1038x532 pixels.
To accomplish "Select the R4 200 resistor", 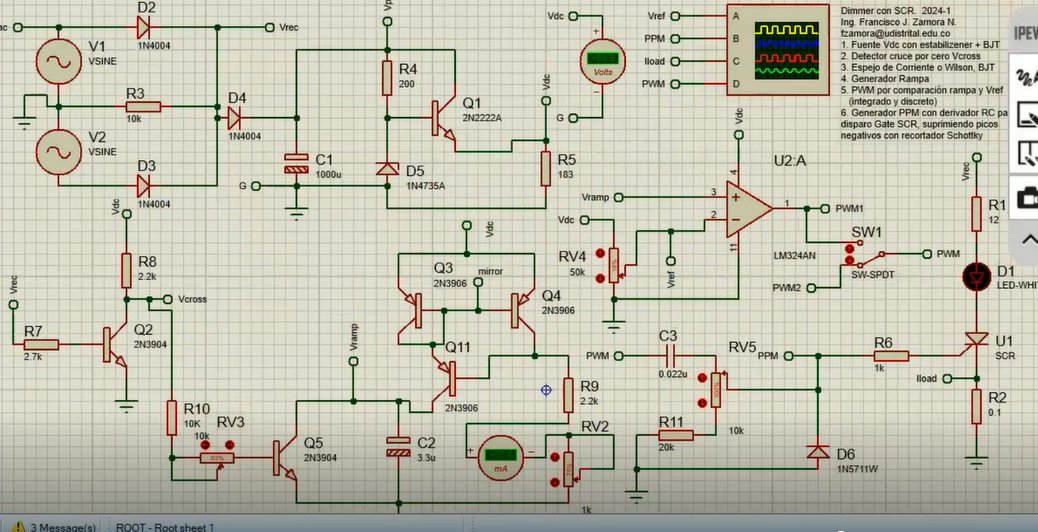I will 387,78.
